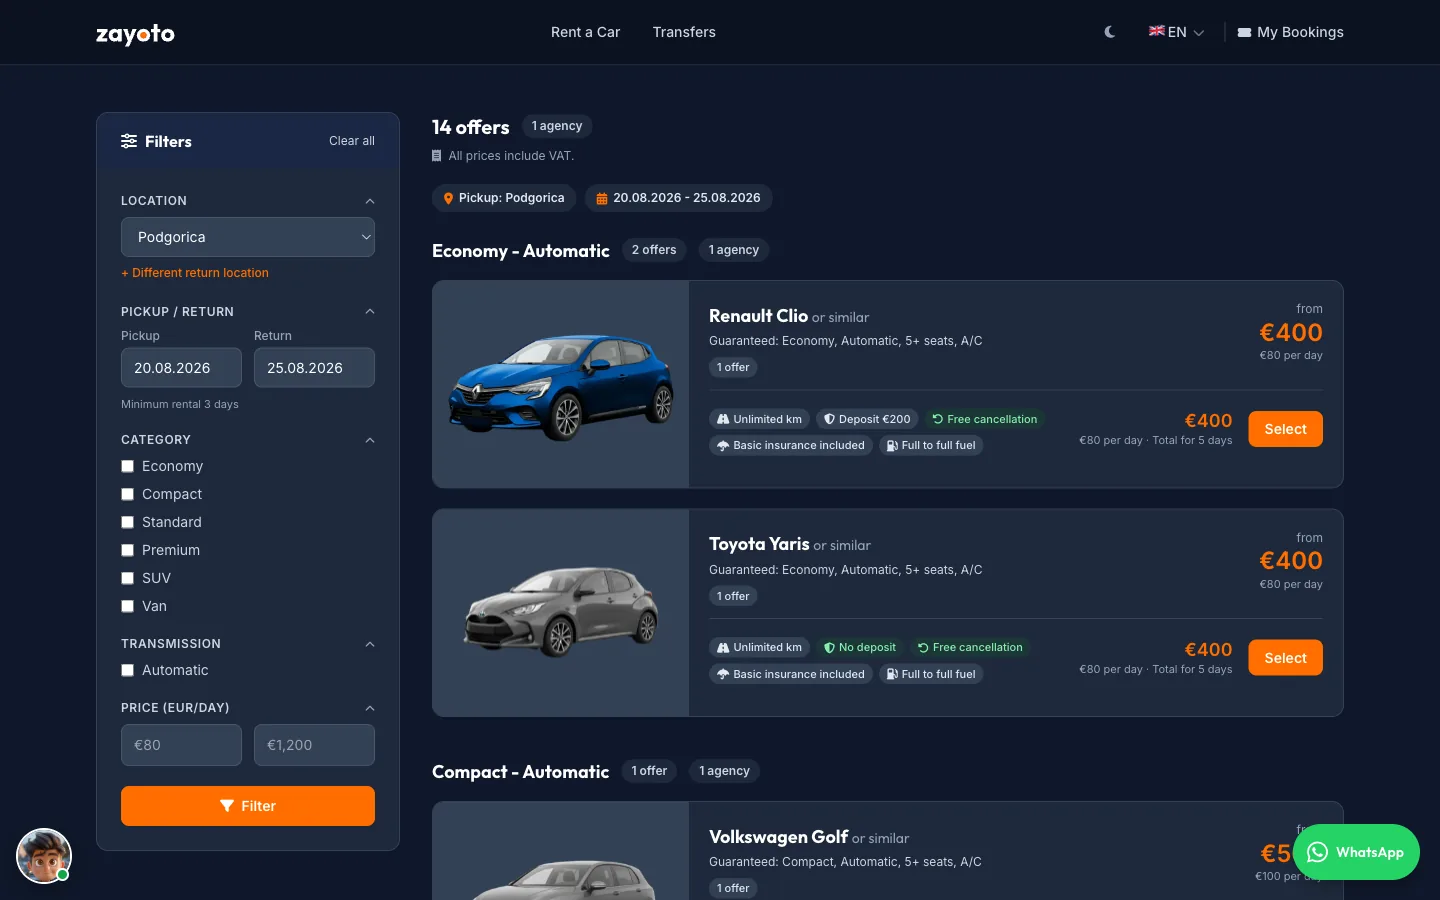This screenshot has width=1440, height=900.
Task: Open WhatsApp chat button
Action: pos(1356,852)
